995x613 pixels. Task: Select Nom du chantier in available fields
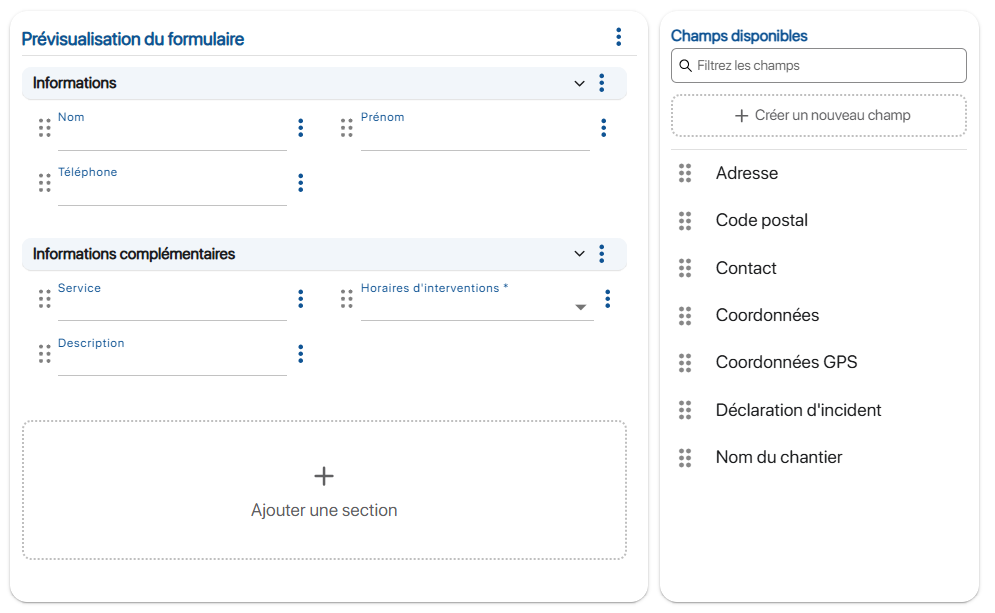[779, 458]
